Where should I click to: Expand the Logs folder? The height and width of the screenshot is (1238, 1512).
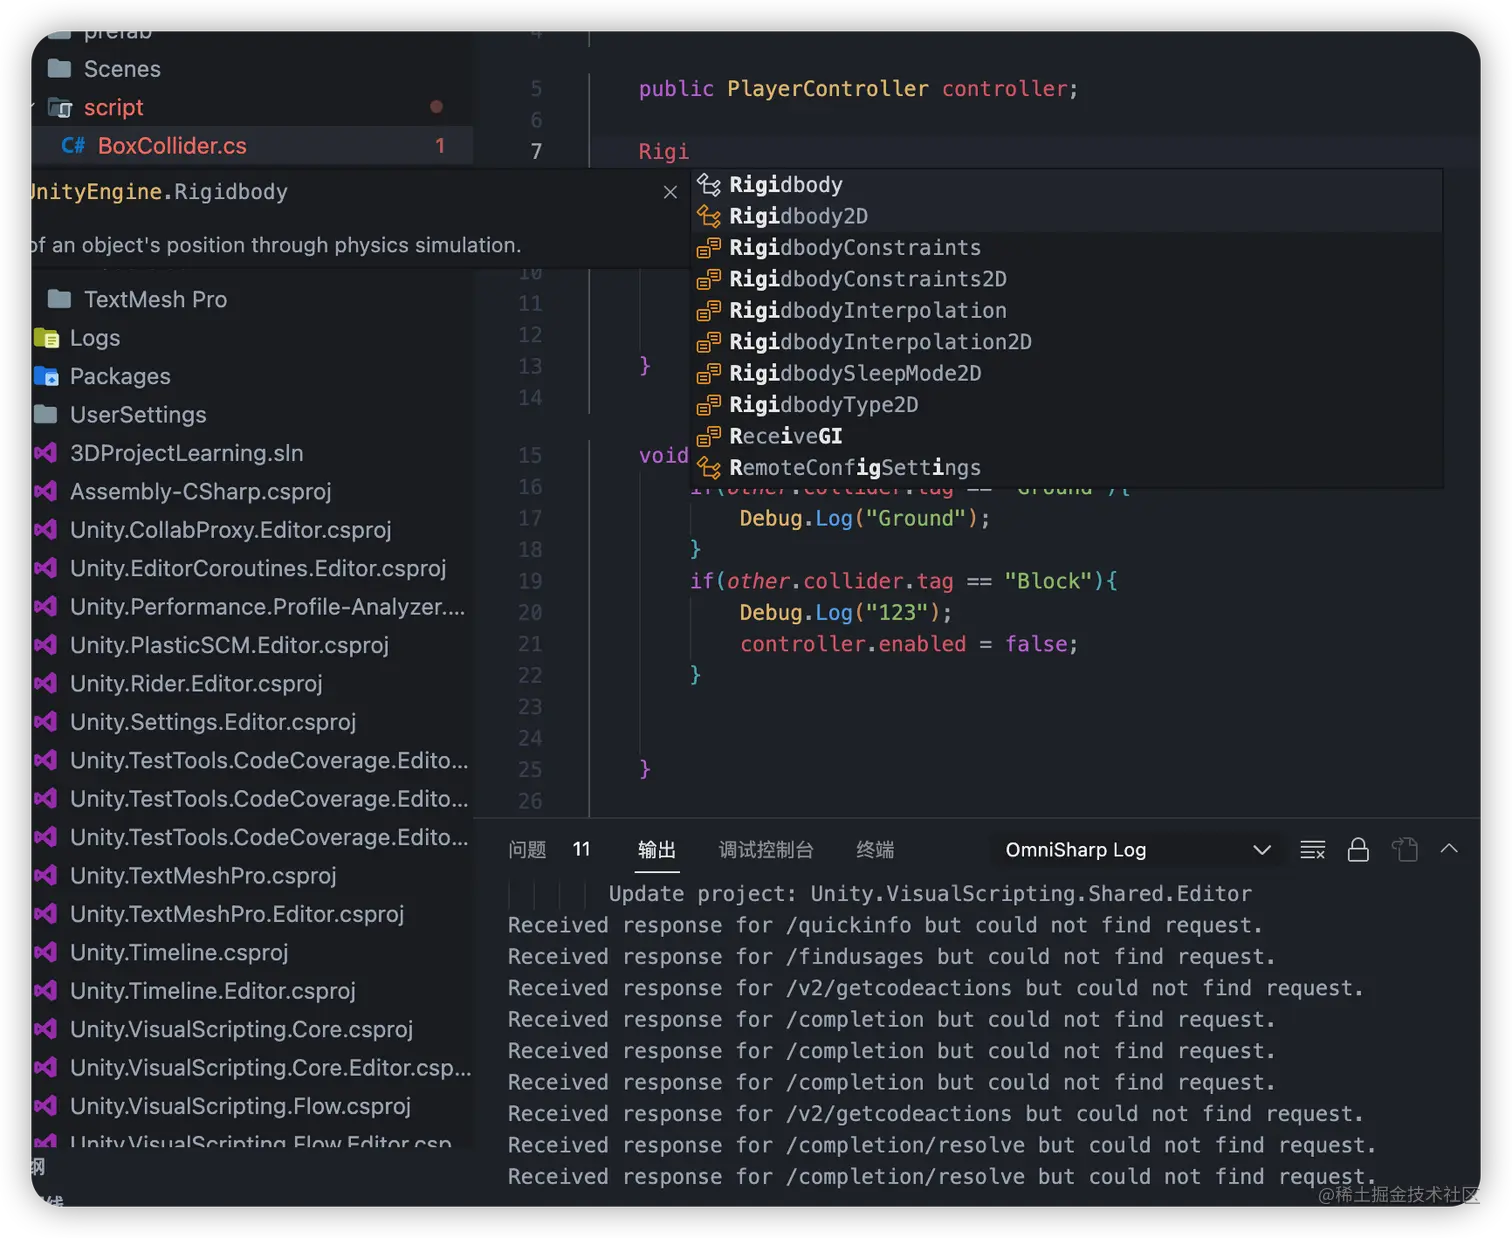pos(252,338)
